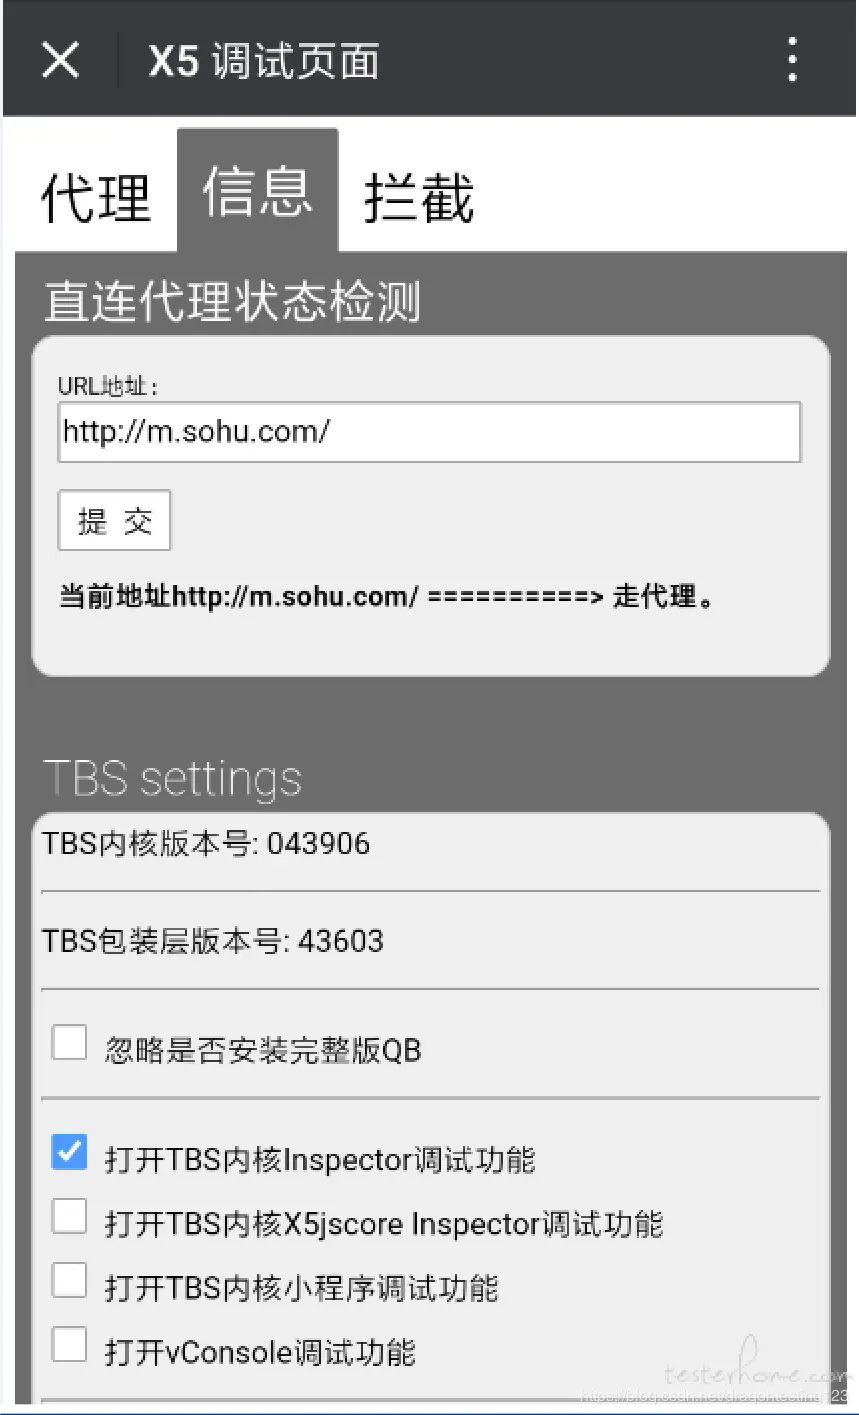The image size is (859, 1415).
Task: Toggle the 打开vConsole调试功能 checkbox
Action: [70, 1344]
